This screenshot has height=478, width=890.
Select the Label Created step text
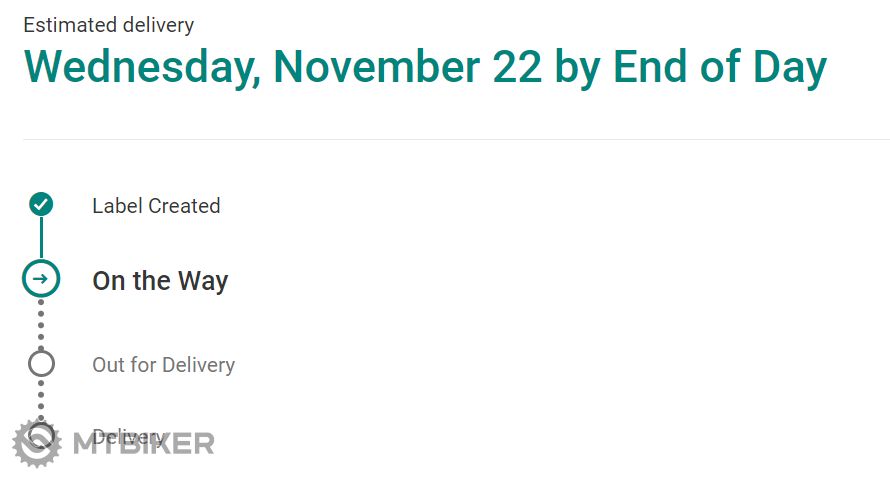(x=156, y=206)
